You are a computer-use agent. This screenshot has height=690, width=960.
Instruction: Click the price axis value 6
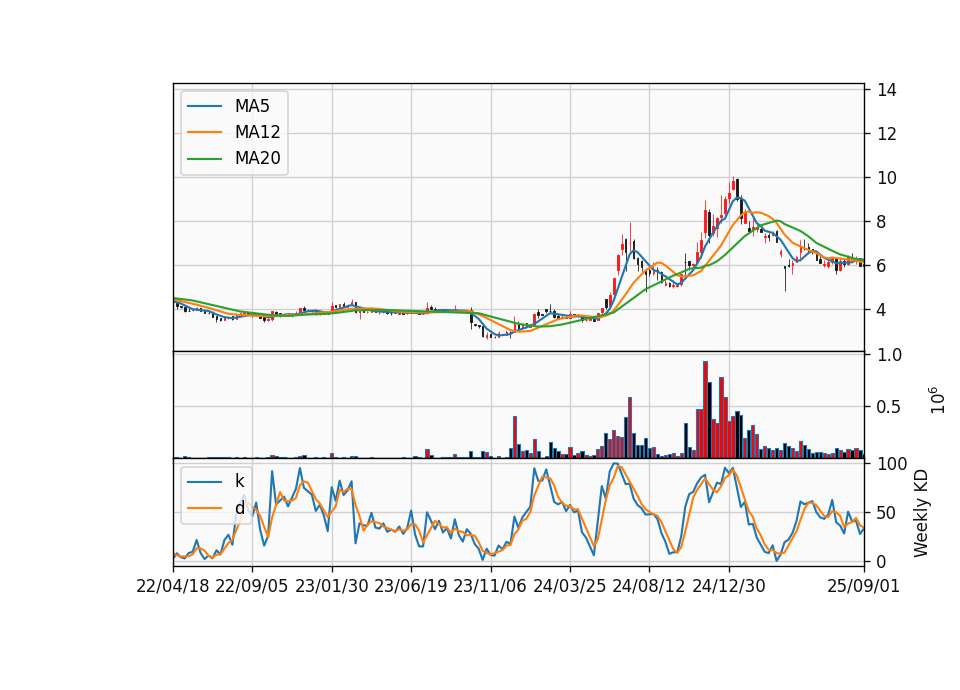(882, 266)
